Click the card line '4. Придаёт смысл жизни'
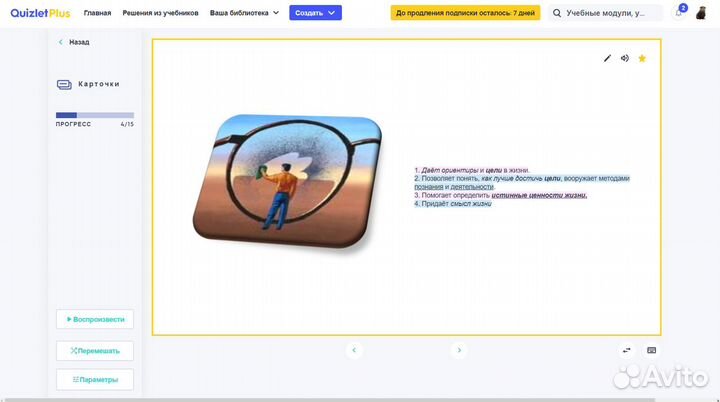 pos(453,204)
